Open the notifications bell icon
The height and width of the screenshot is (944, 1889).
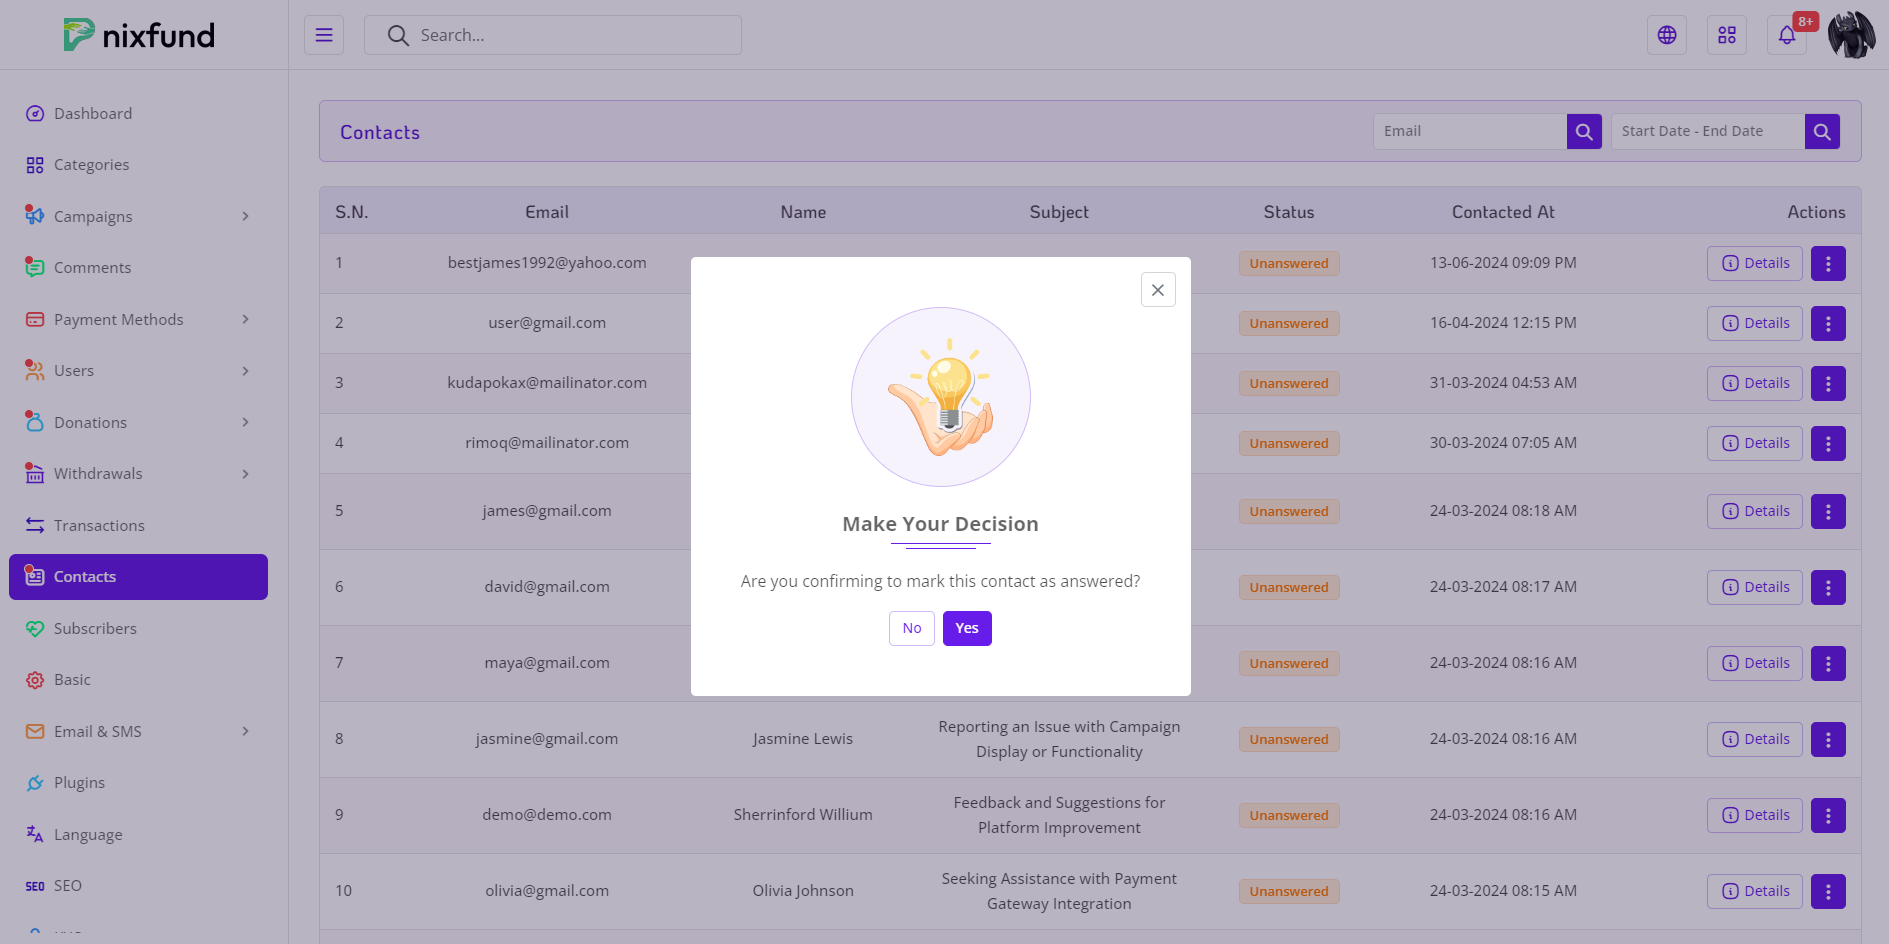coord(1786,35)
